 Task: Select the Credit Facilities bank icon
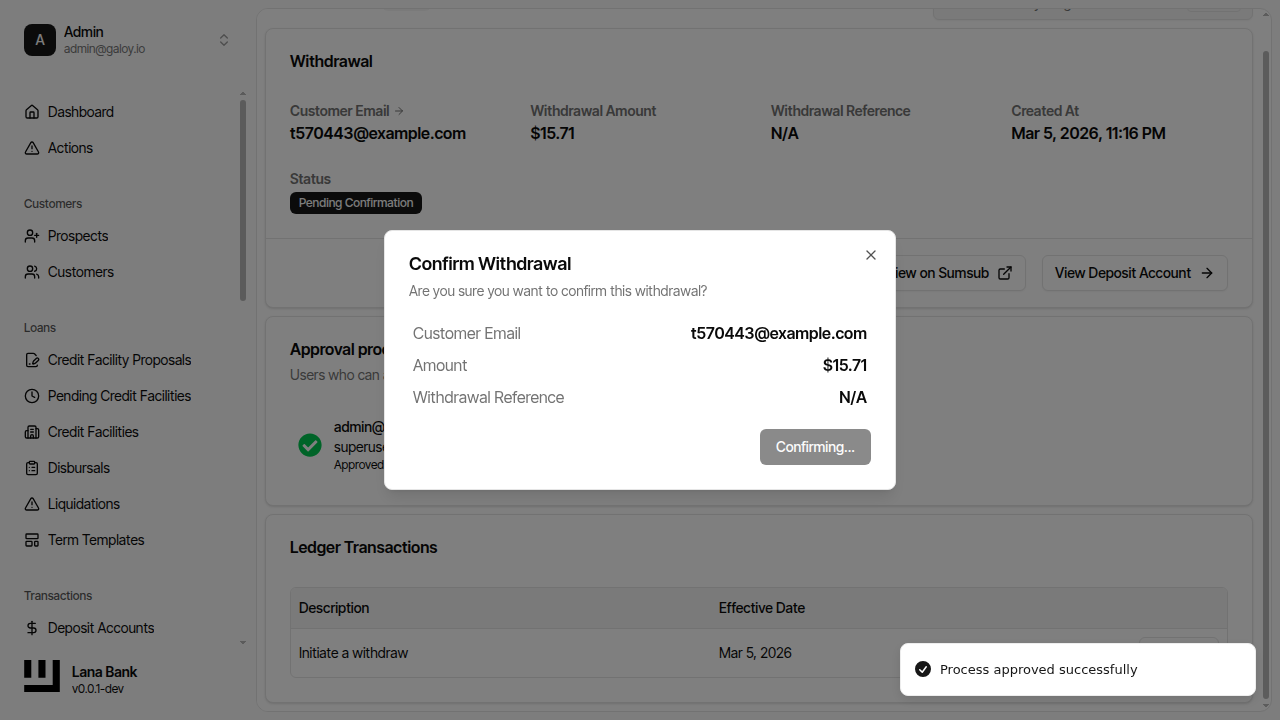(31, 432)
